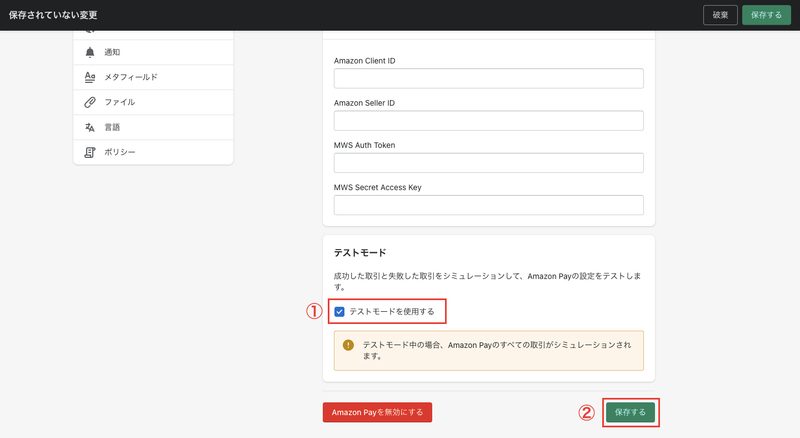Click Amazon Payを無効にする red button

click(377, 412)
